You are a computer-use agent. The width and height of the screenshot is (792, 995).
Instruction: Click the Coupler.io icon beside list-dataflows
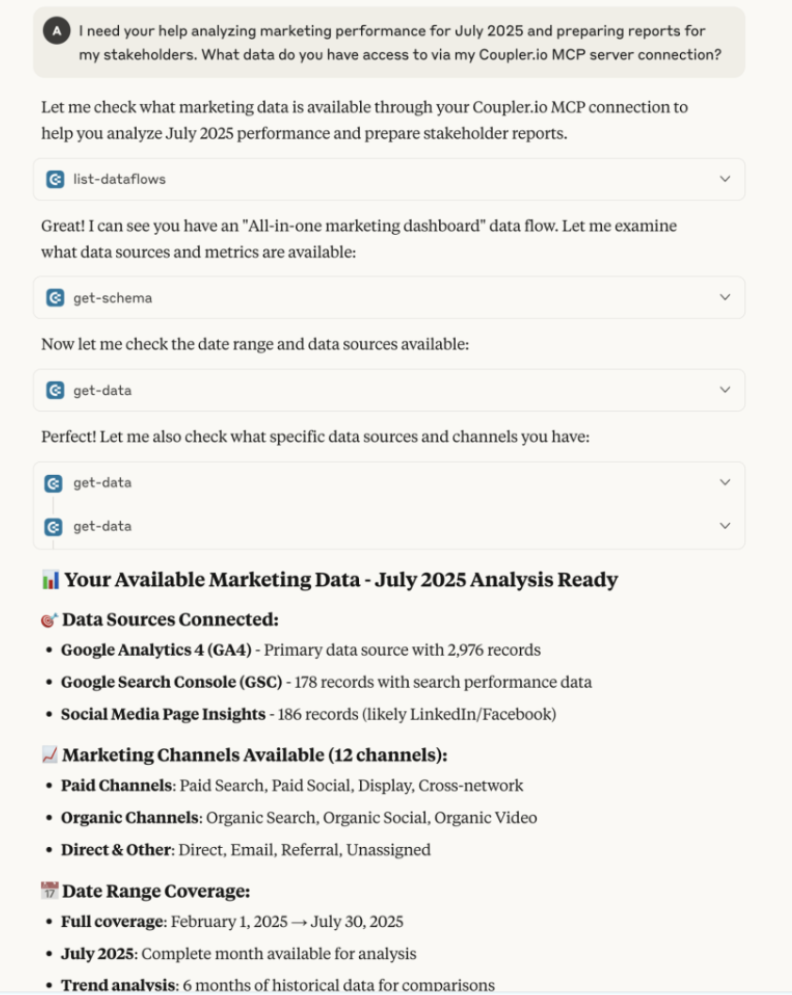[x=55, y=180]
